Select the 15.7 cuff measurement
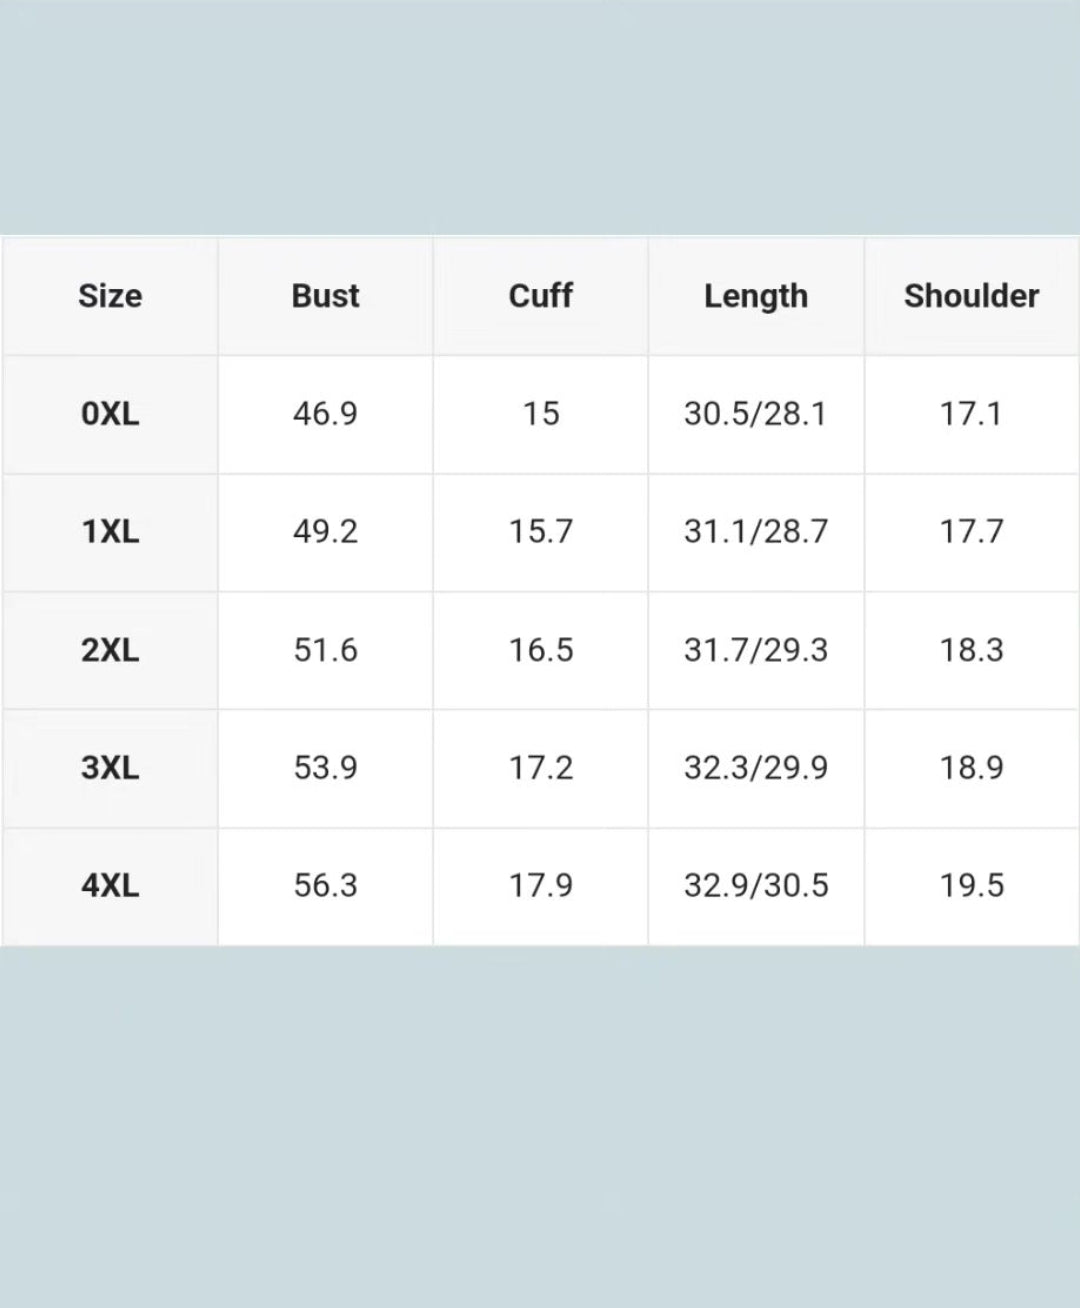1080x1308 pixels. click(541, 532)
